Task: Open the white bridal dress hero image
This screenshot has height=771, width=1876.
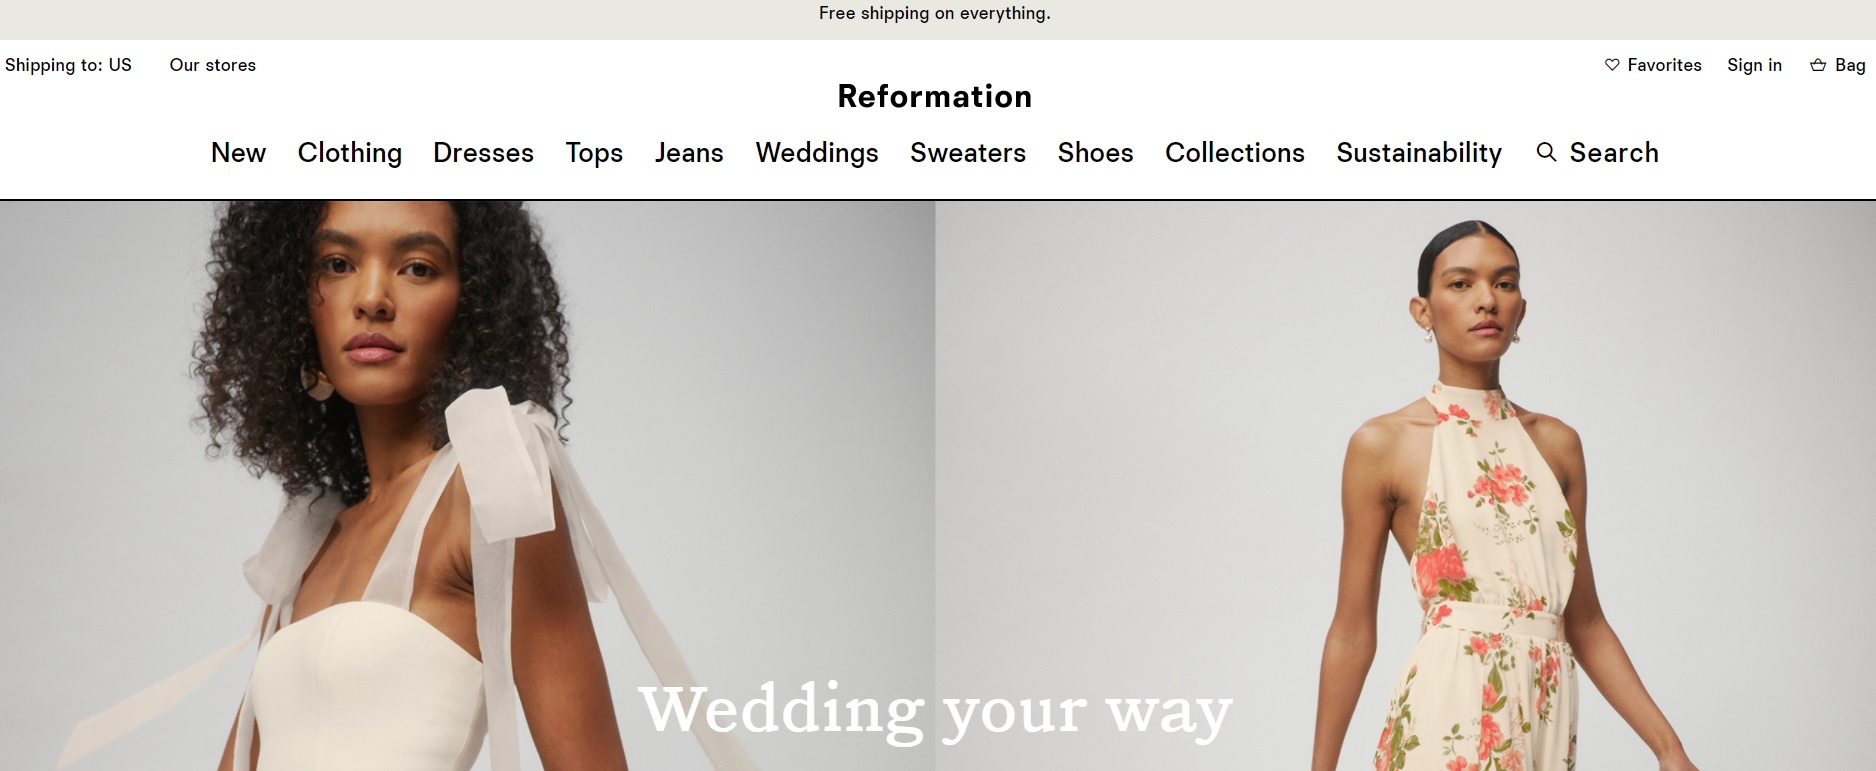Action: pyautogui.click(x=467, y=485)
